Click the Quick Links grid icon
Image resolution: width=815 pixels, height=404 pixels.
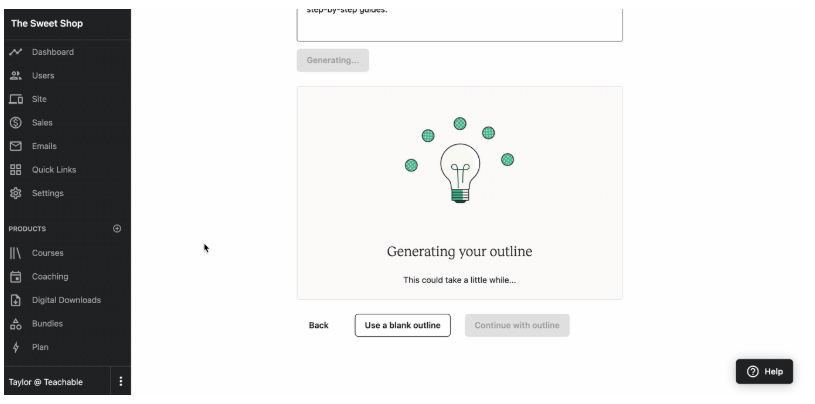click(x=16, y=169)
